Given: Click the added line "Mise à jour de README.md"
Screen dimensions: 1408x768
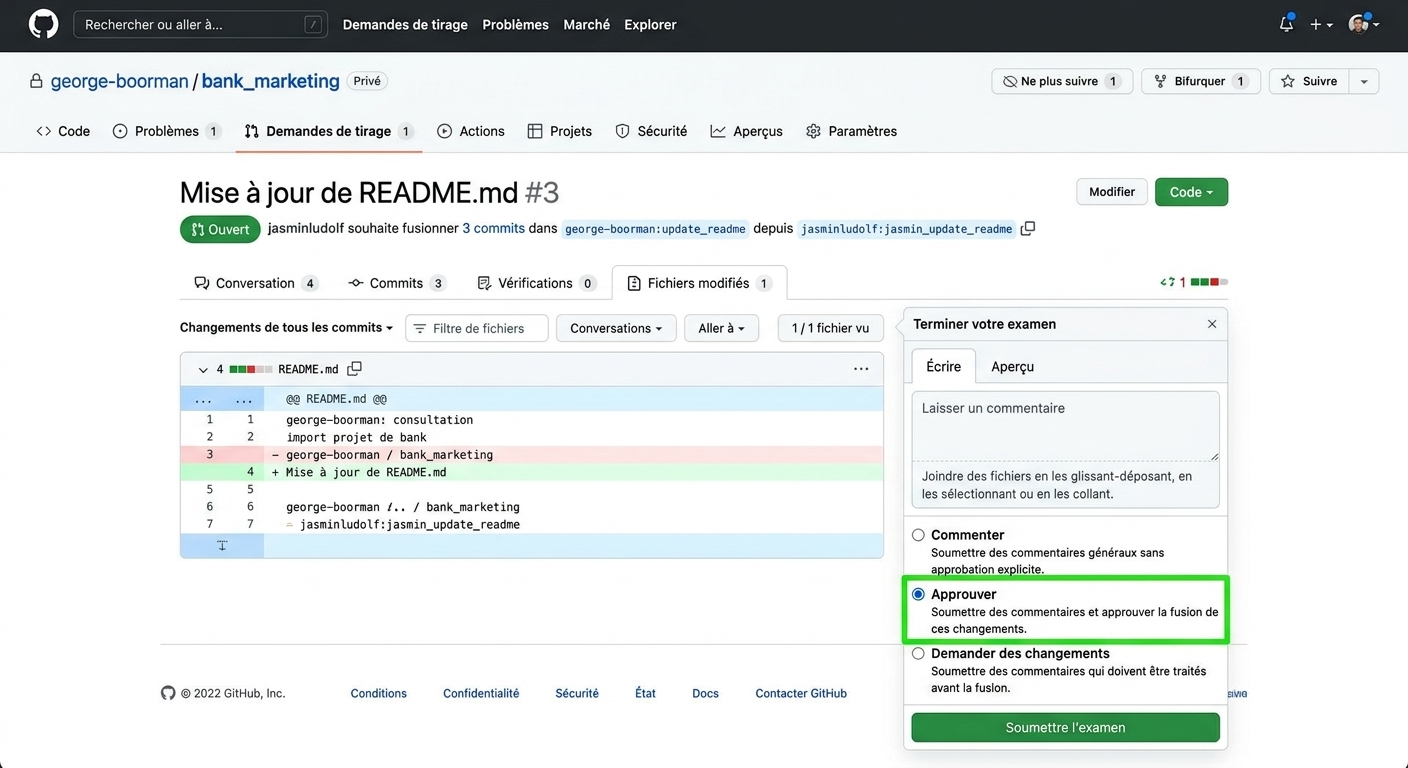Looking at the screenshot, I should click(532, 472).
